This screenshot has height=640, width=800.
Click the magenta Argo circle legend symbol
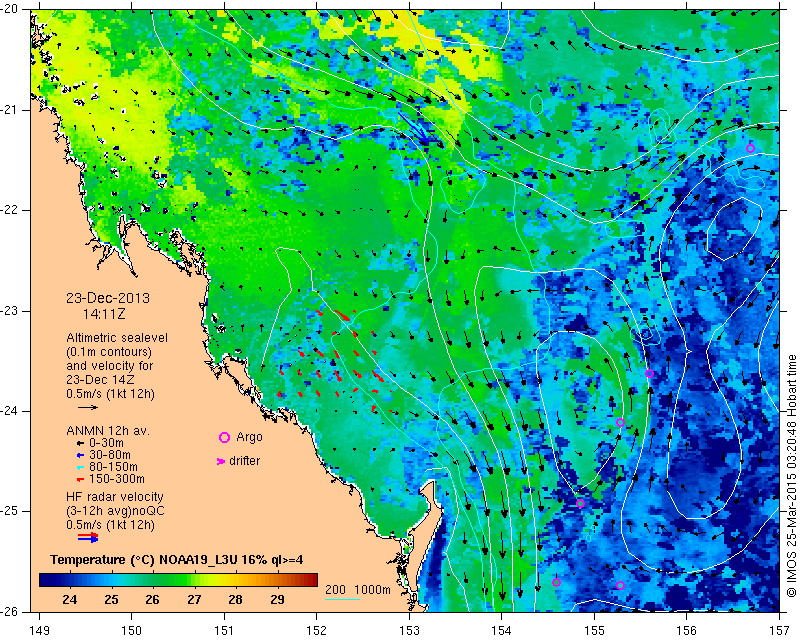(x=224, y=437)
